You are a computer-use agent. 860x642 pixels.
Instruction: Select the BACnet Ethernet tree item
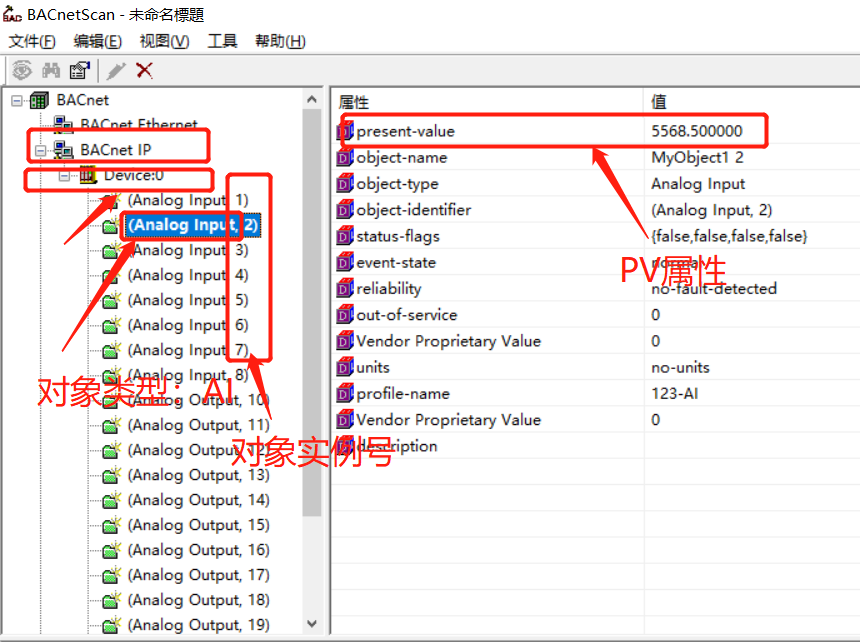pyautogui.click(x=139, y=124)
